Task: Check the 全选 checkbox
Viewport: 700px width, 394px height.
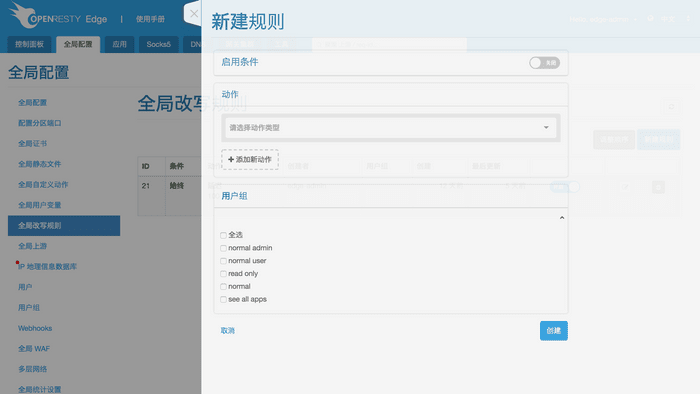Action: 223,235
